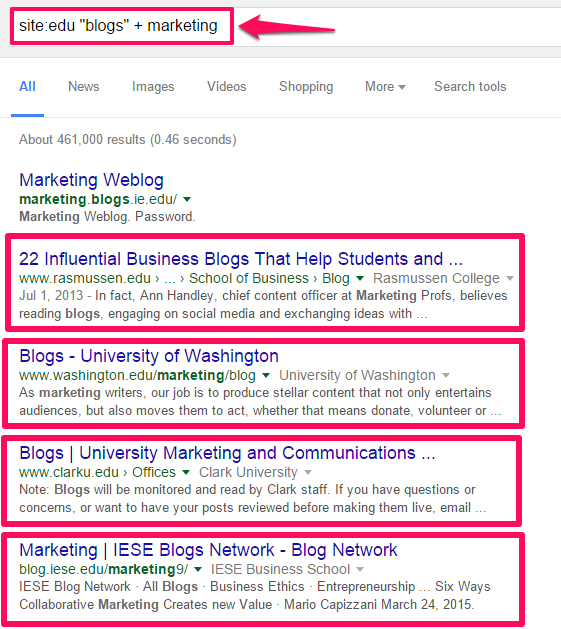
Task: Click the 'IESE Blog Network · All Blogs' snippet
Action: point(255,596)
